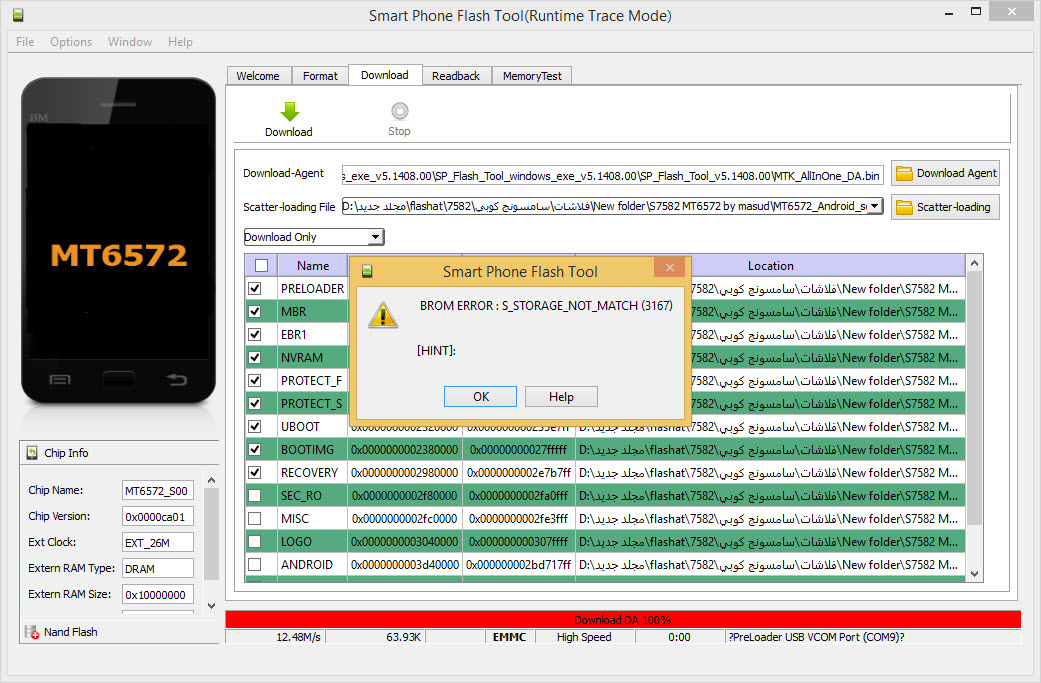The image size is (1041, 683).
Task: Check the LOGO checkbox
Action: point(254,542)
